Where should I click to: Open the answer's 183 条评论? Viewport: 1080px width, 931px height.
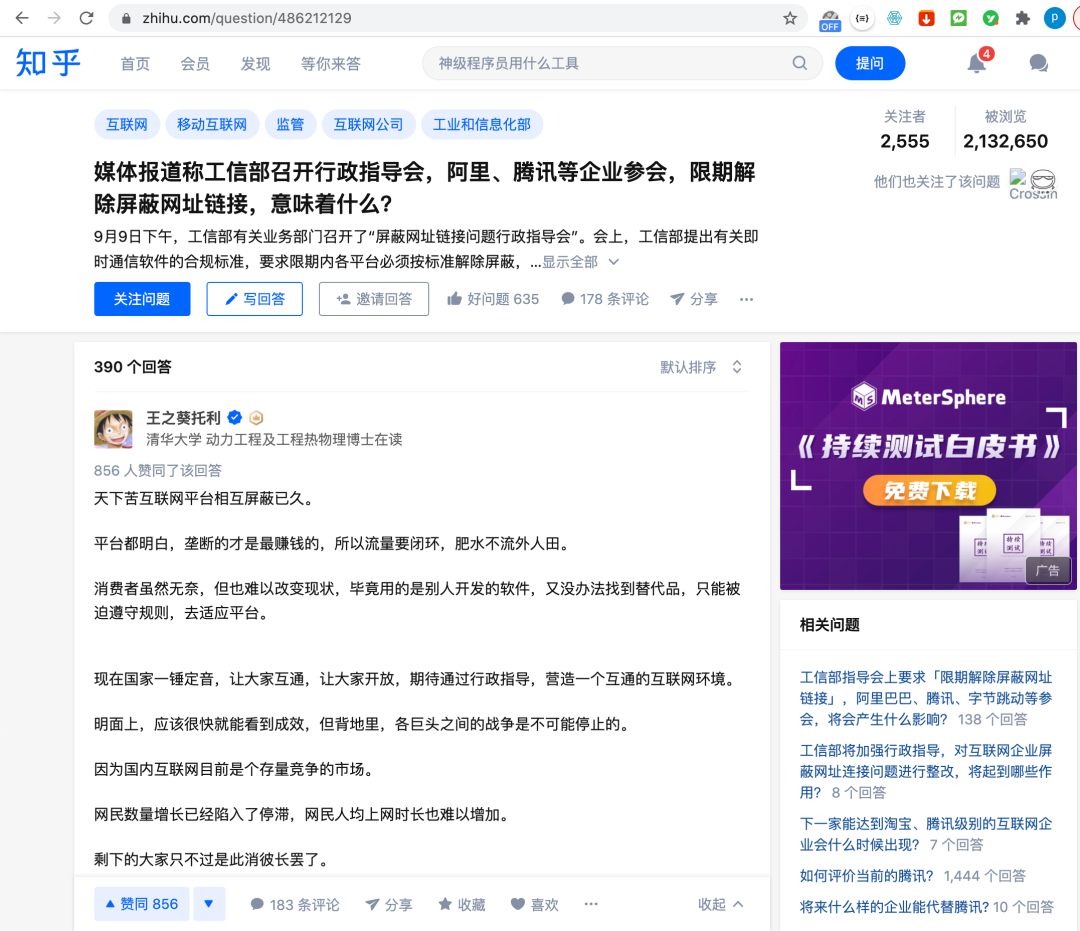coord(295,904)
